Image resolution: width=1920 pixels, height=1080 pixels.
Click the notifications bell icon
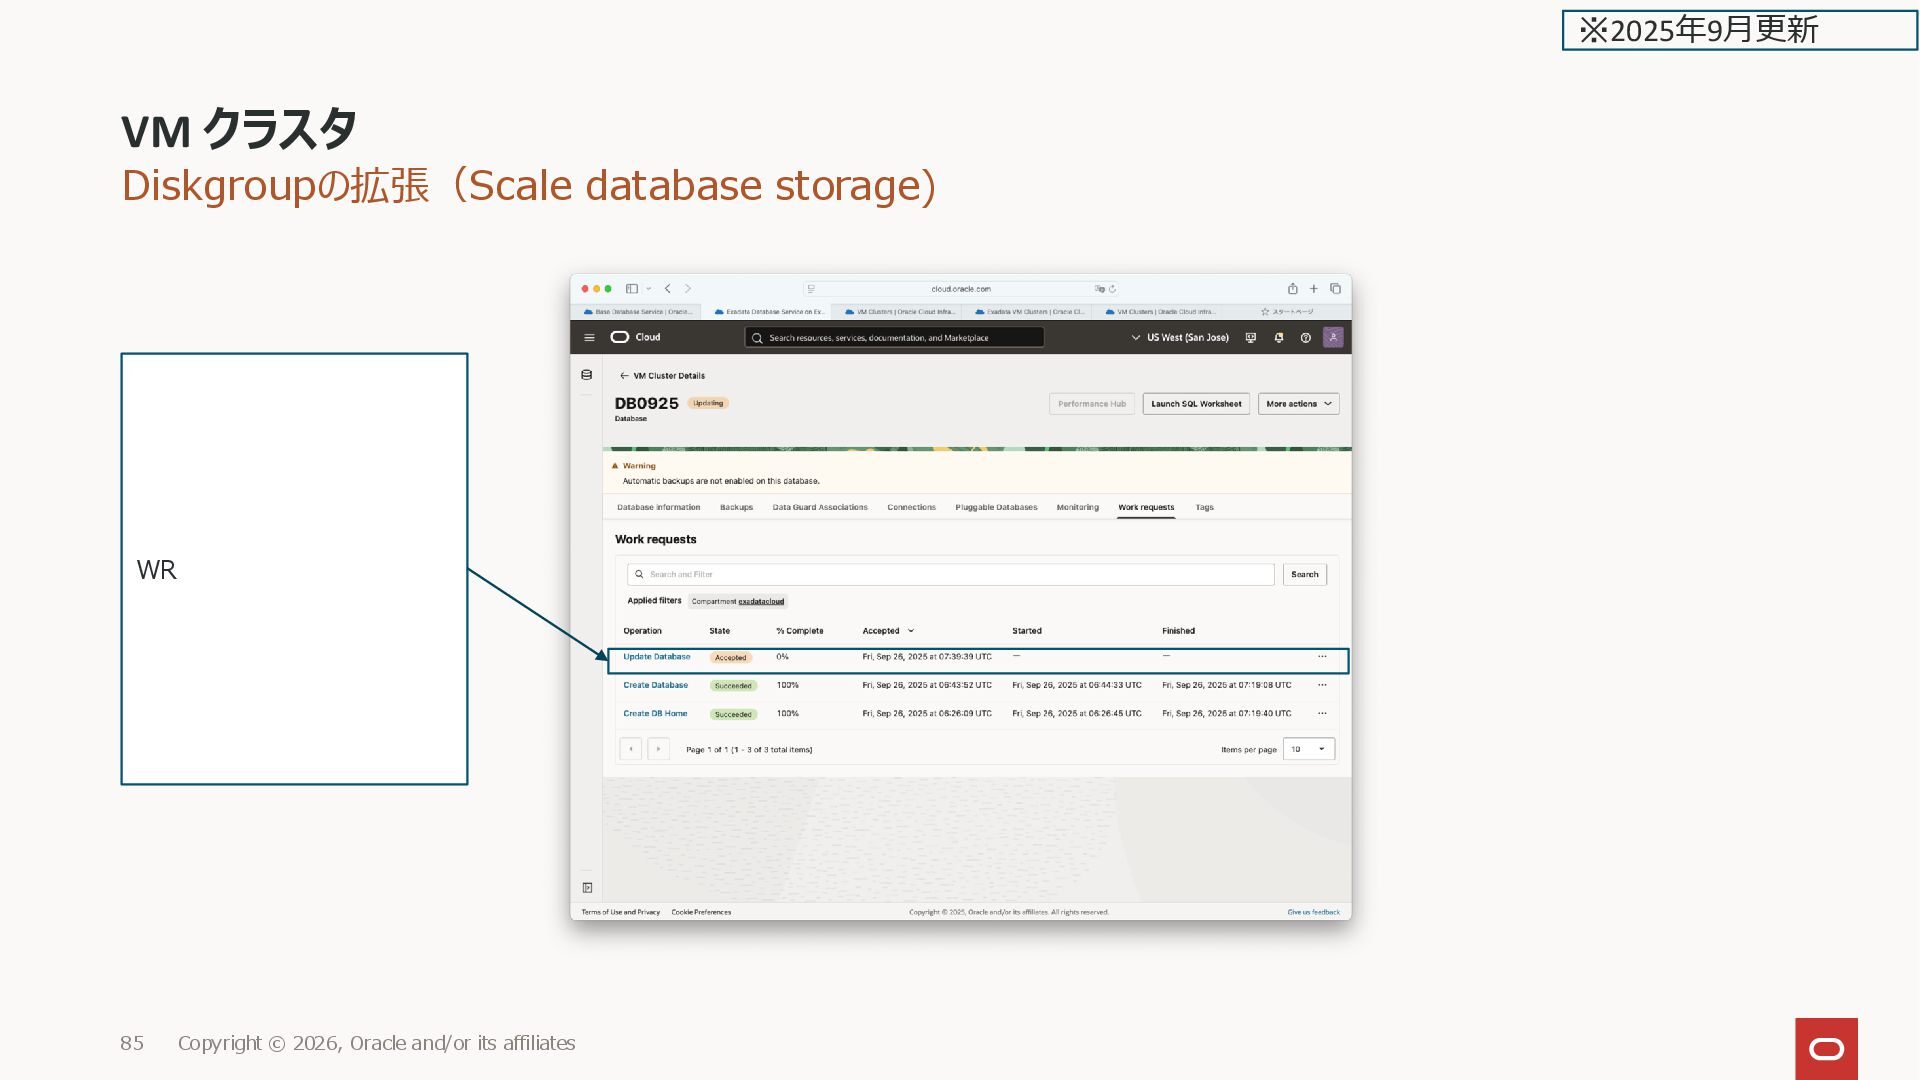pos(1278,338)
